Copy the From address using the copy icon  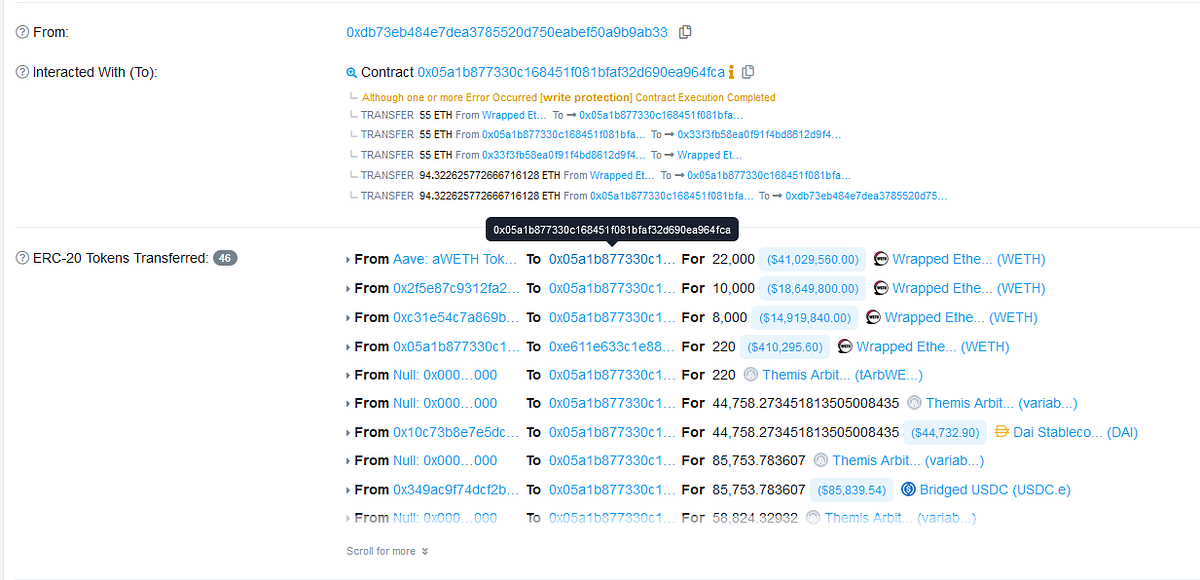tap(686, 31)
